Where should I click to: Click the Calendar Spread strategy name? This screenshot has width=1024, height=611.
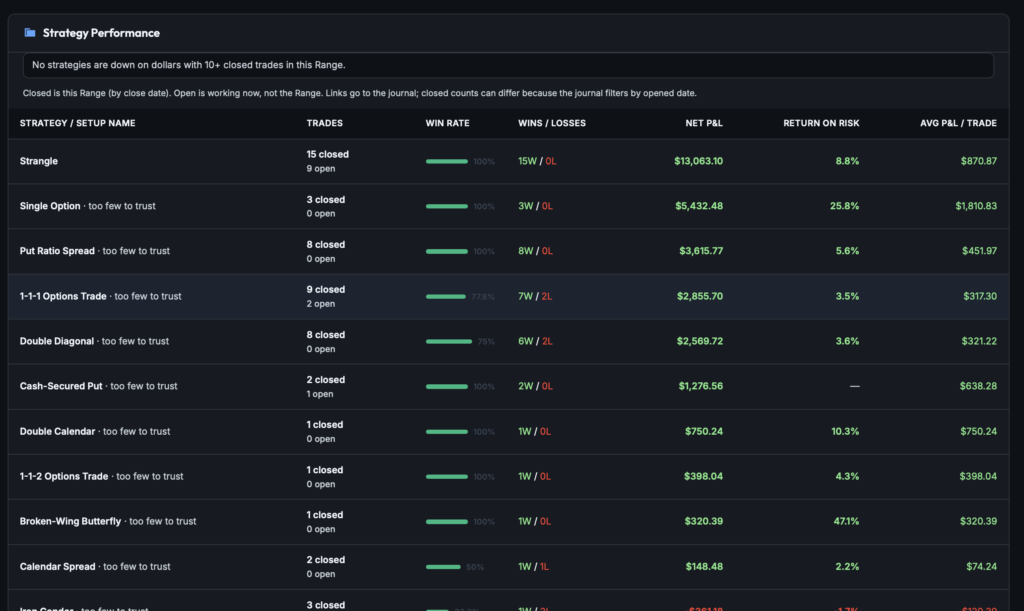click(x=57, y=567)
